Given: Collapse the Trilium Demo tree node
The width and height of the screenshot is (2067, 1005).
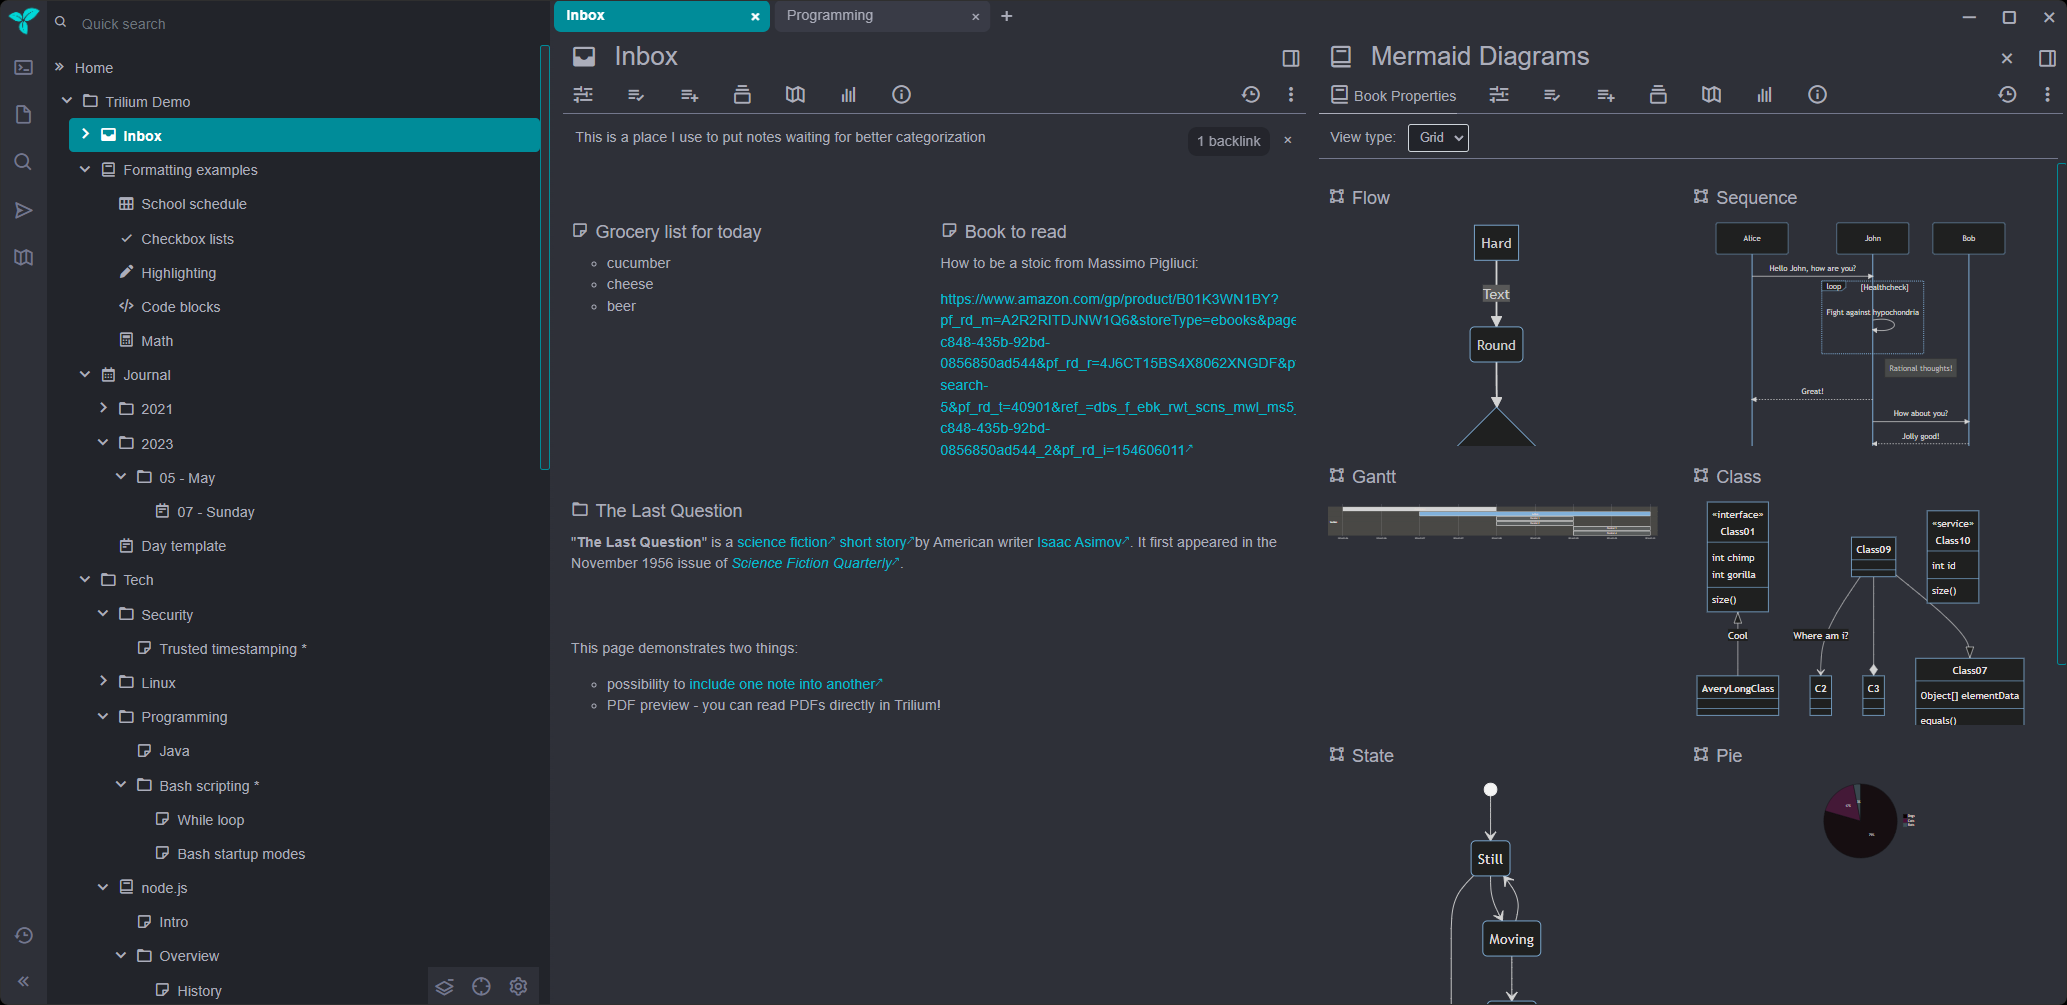Looking at the screenshot, I should 67,101.
